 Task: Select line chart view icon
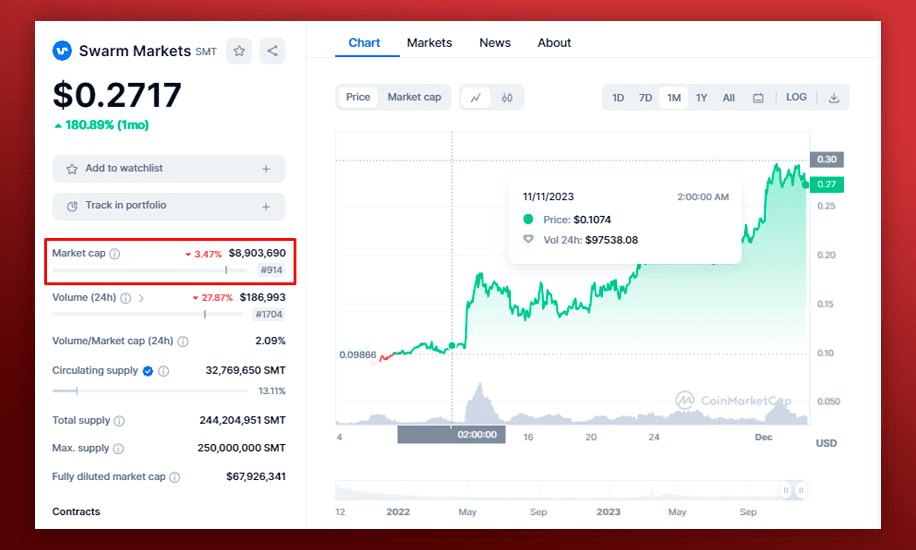[476, 98]
